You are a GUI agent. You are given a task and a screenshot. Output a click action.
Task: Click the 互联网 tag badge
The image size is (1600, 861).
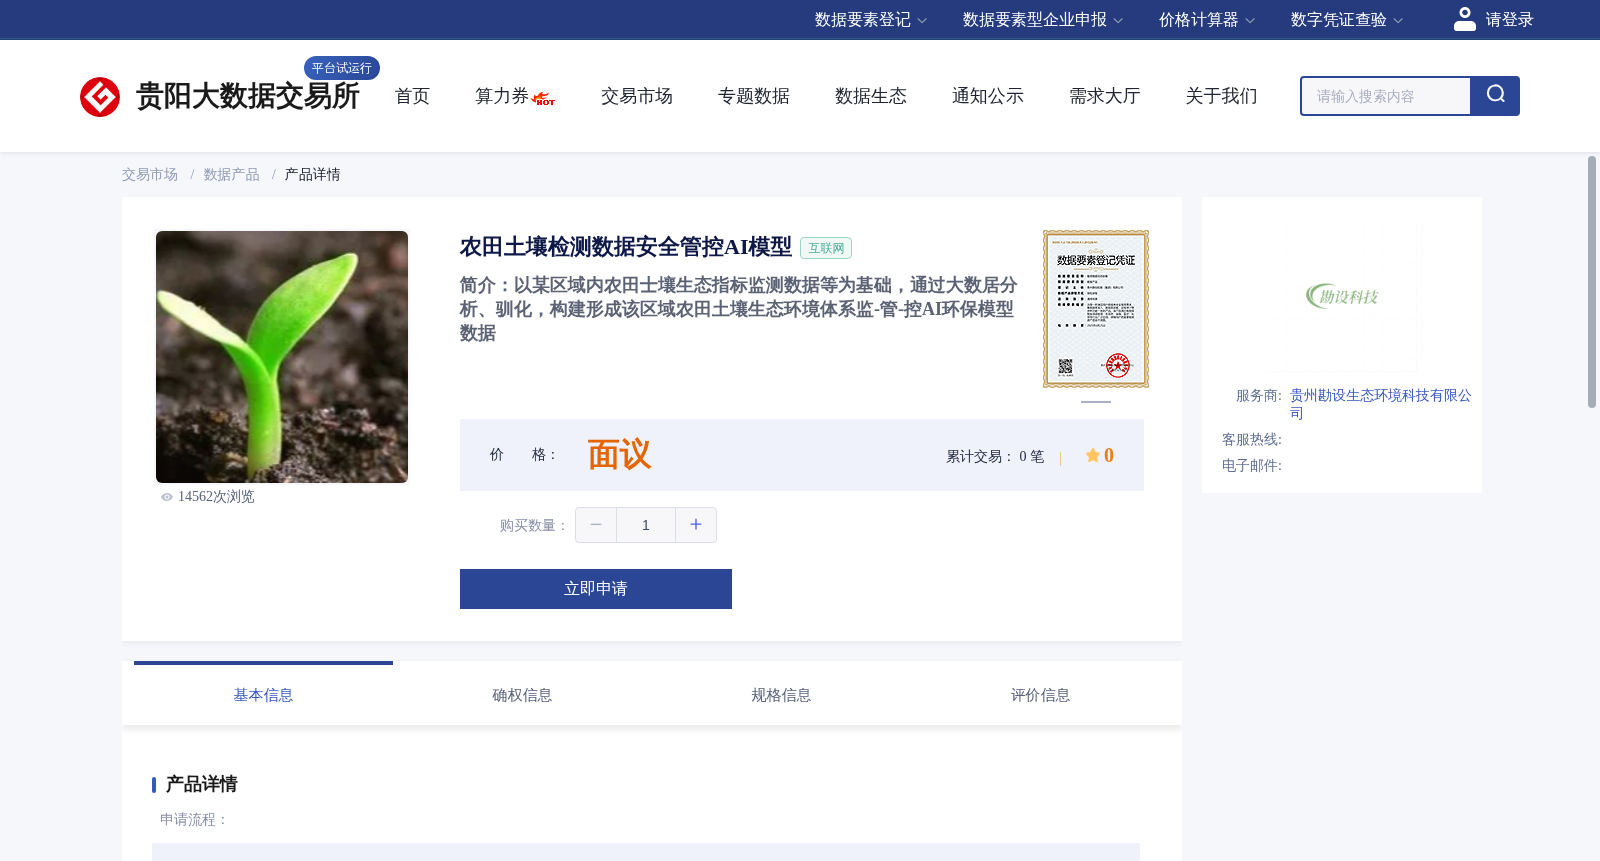click(x=826, y=248)
